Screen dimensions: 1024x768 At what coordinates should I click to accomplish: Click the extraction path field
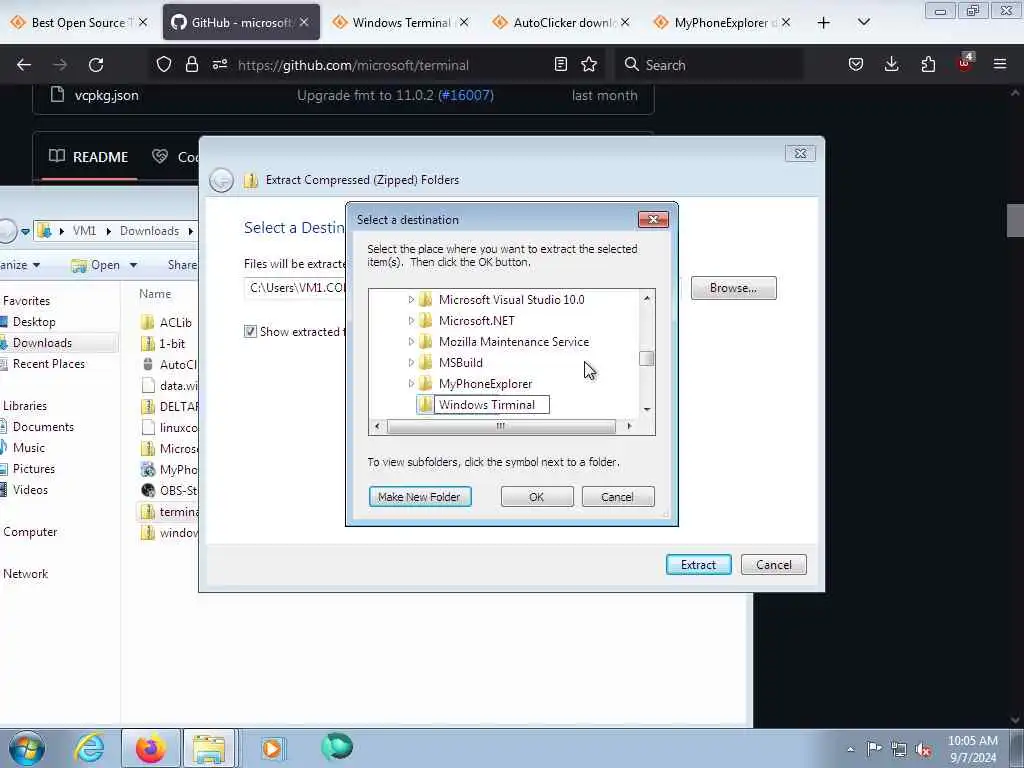point(295,288)
